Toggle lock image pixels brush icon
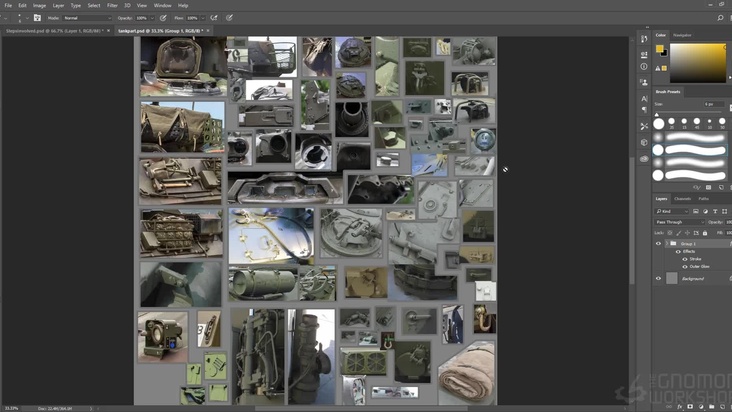 (679, 232)
